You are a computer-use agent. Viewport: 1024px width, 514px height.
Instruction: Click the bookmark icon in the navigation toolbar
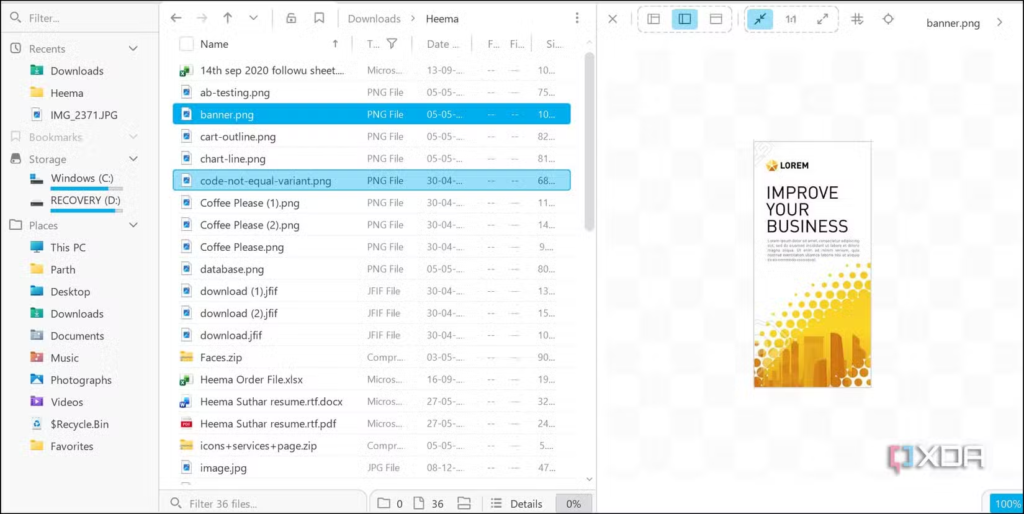coord(319,18)
